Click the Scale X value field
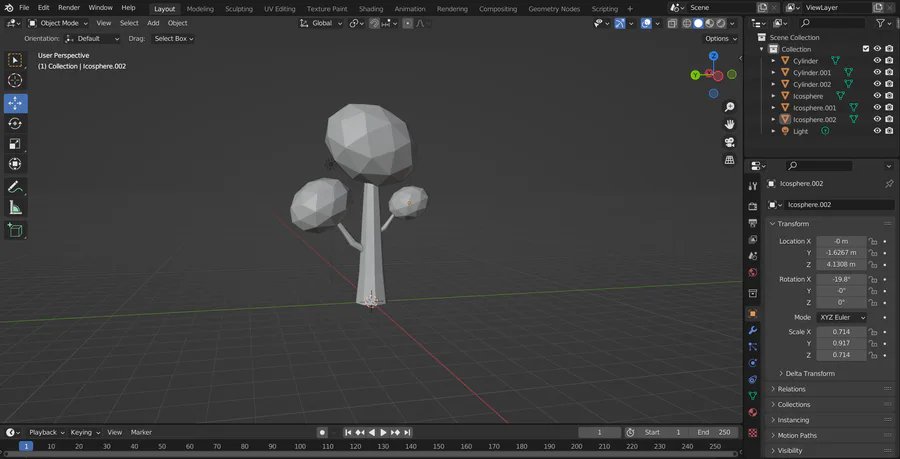 (x=841, y=332)
